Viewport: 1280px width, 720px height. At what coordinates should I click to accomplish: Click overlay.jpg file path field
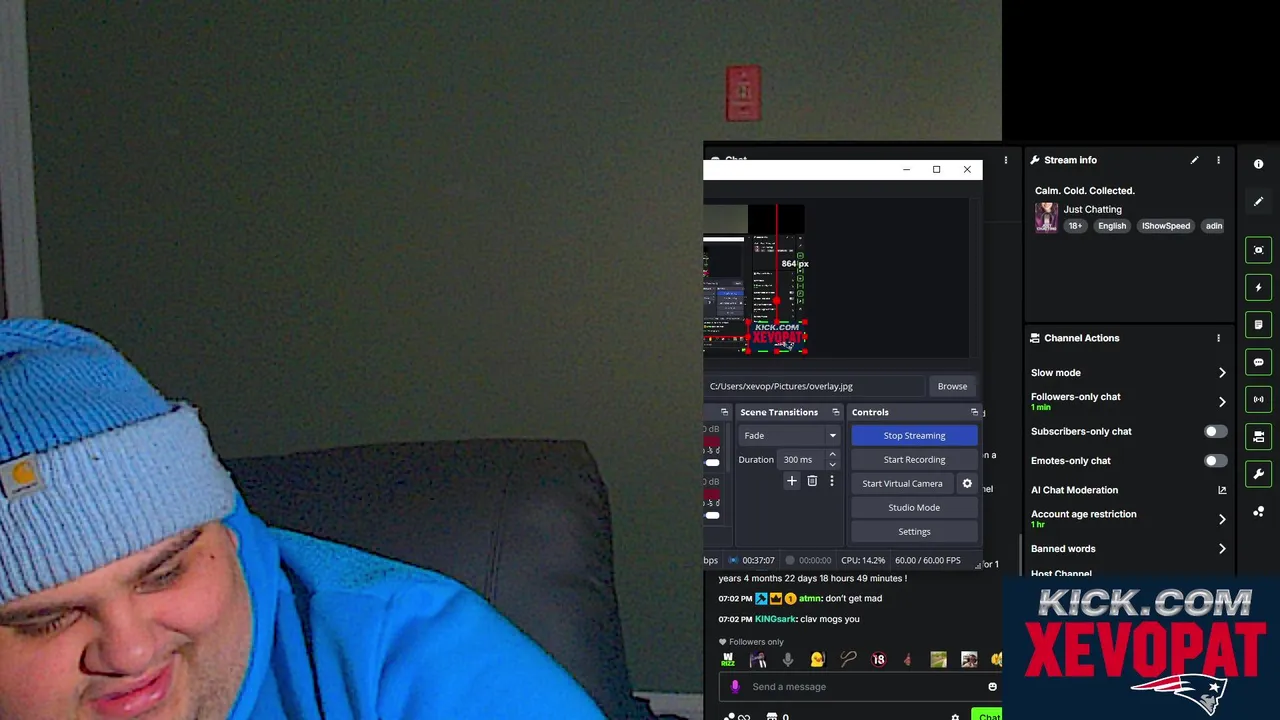(814, 387)
